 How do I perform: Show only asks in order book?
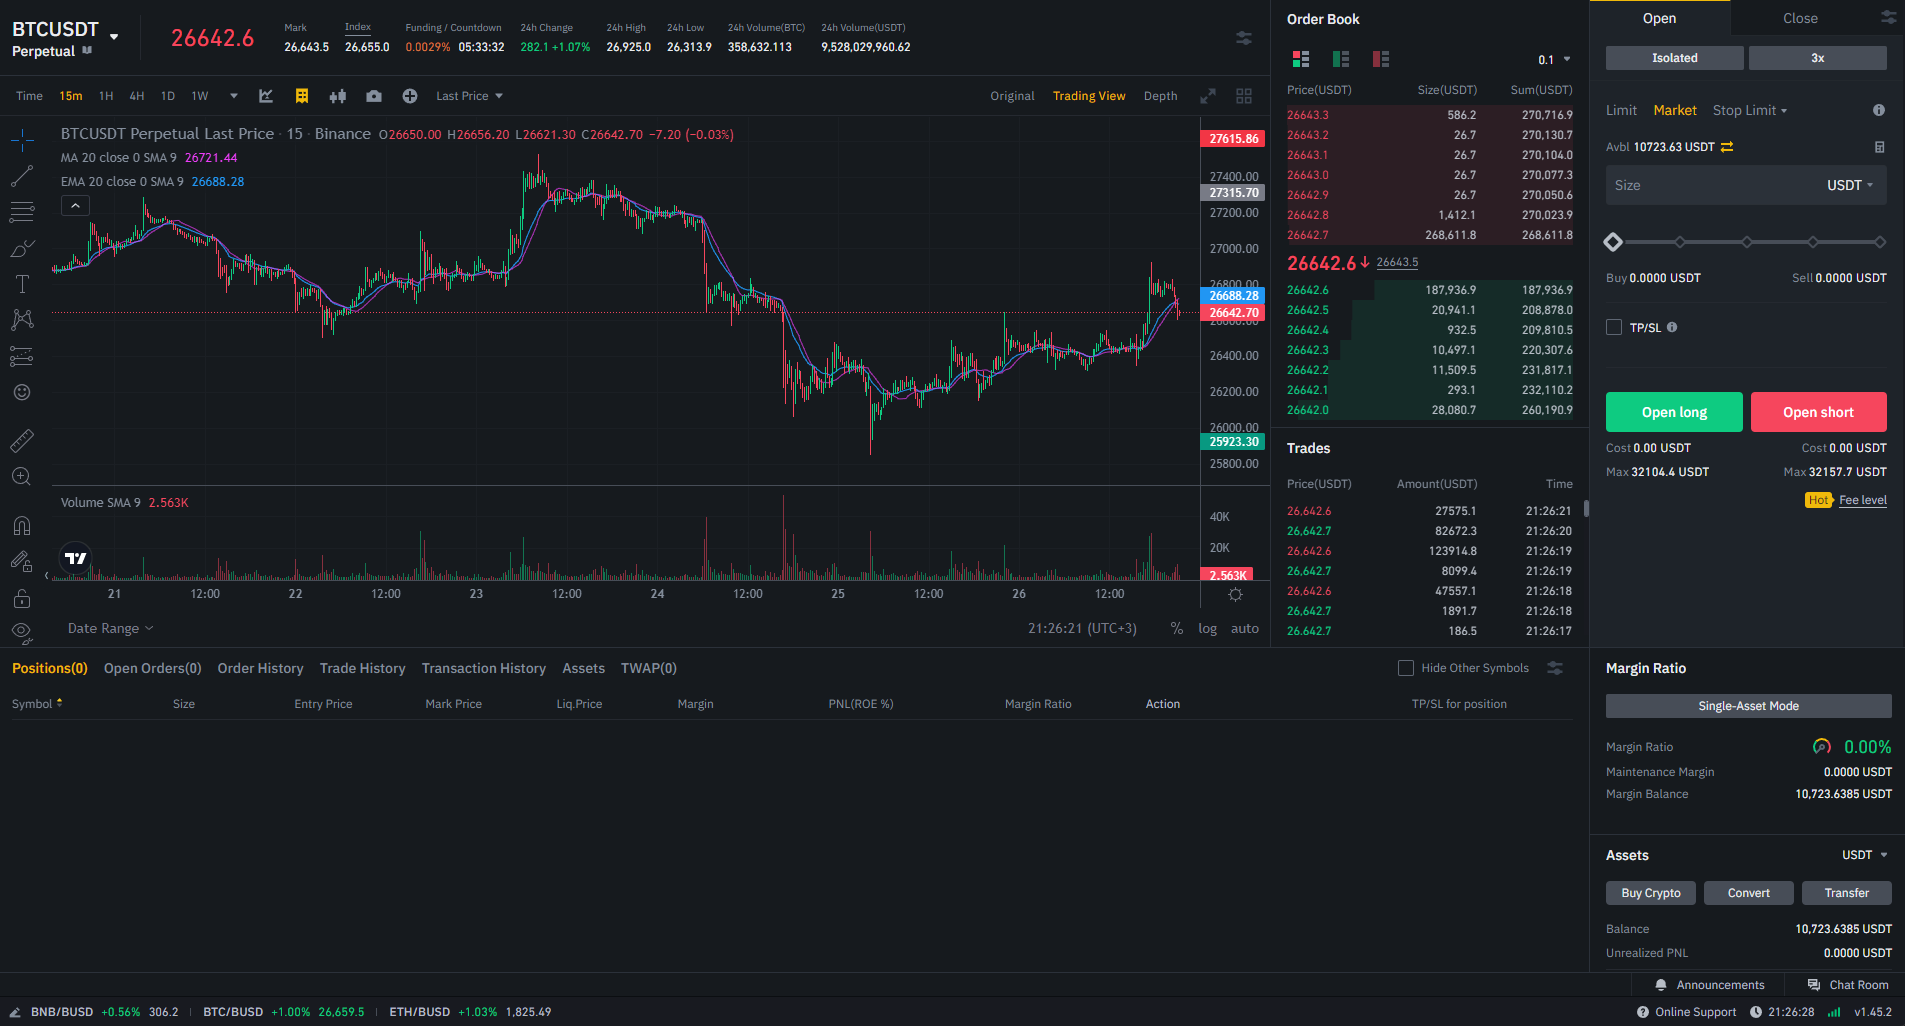click(x=1381, y=59)
